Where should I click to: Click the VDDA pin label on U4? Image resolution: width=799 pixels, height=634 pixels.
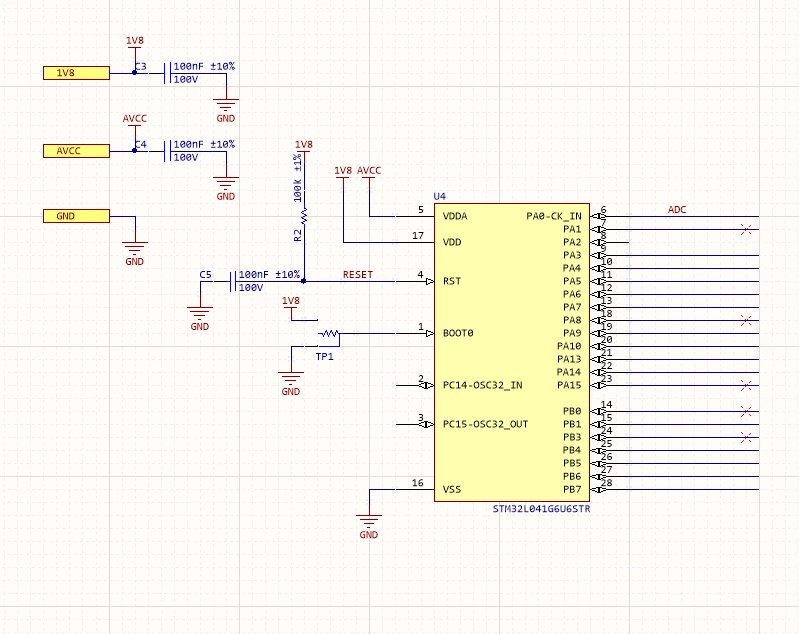pos(455,216)
